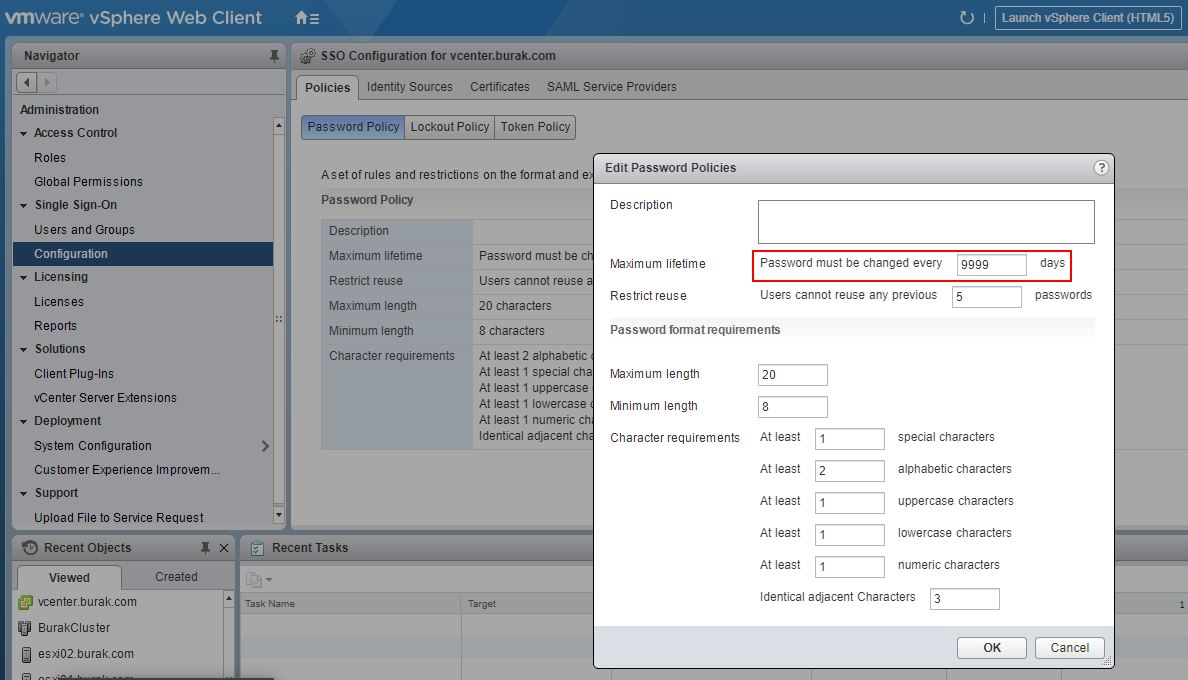1188x680 pixels.
Task: Open Roles in Navigator
Action: [x=50, y=158]
